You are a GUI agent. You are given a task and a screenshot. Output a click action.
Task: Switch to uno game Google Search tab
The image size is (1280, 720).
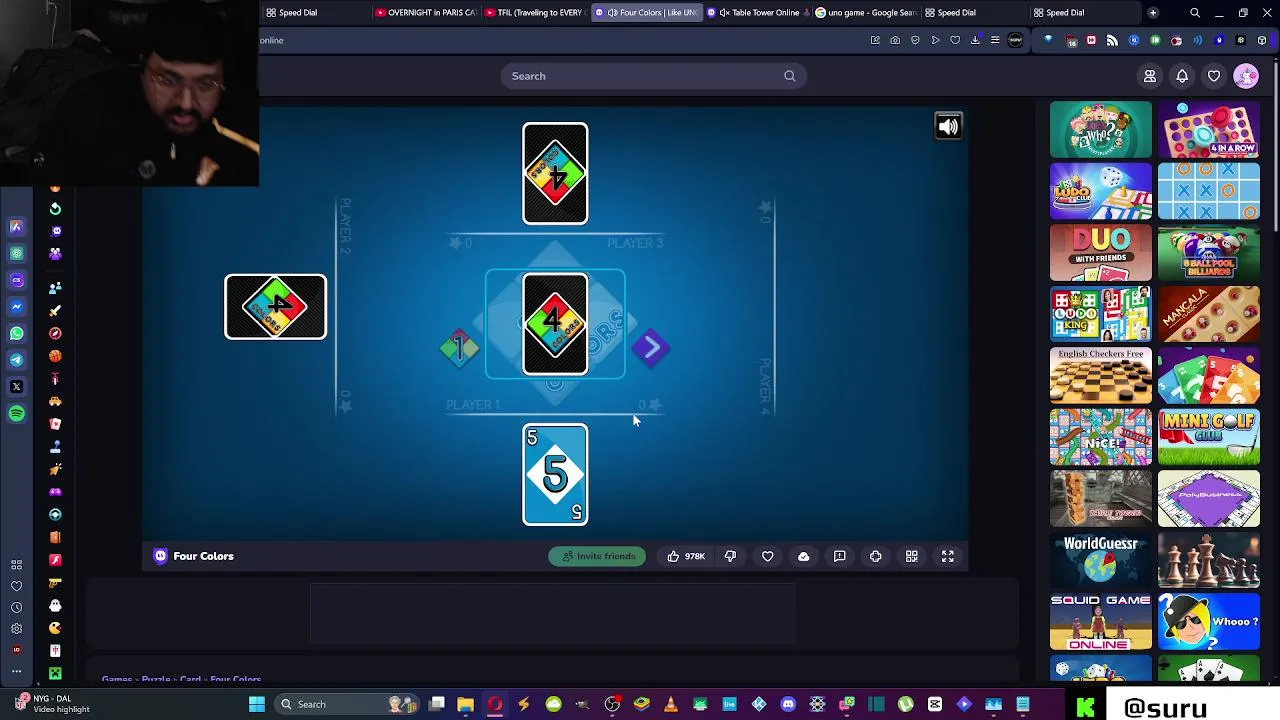point(866,12)
